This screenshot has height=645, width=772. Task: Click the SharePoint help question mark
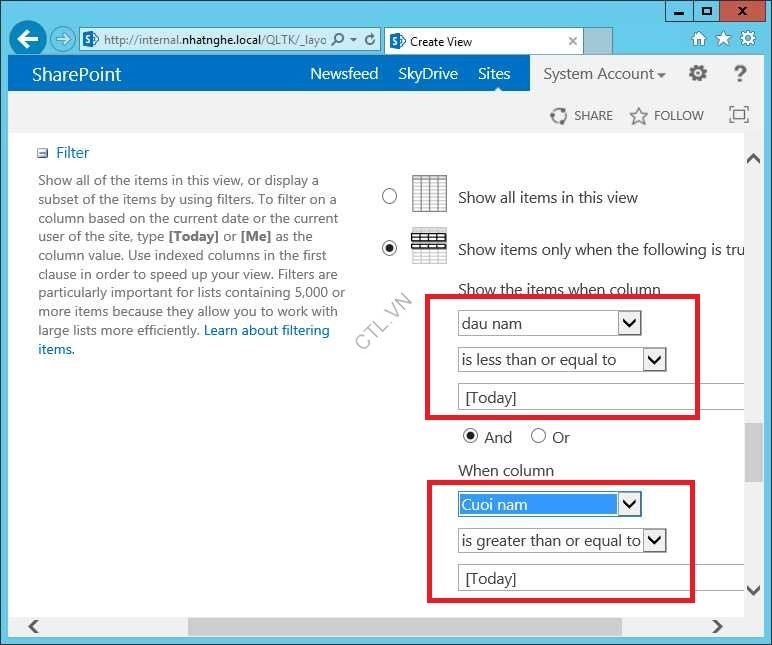point(740,74)
